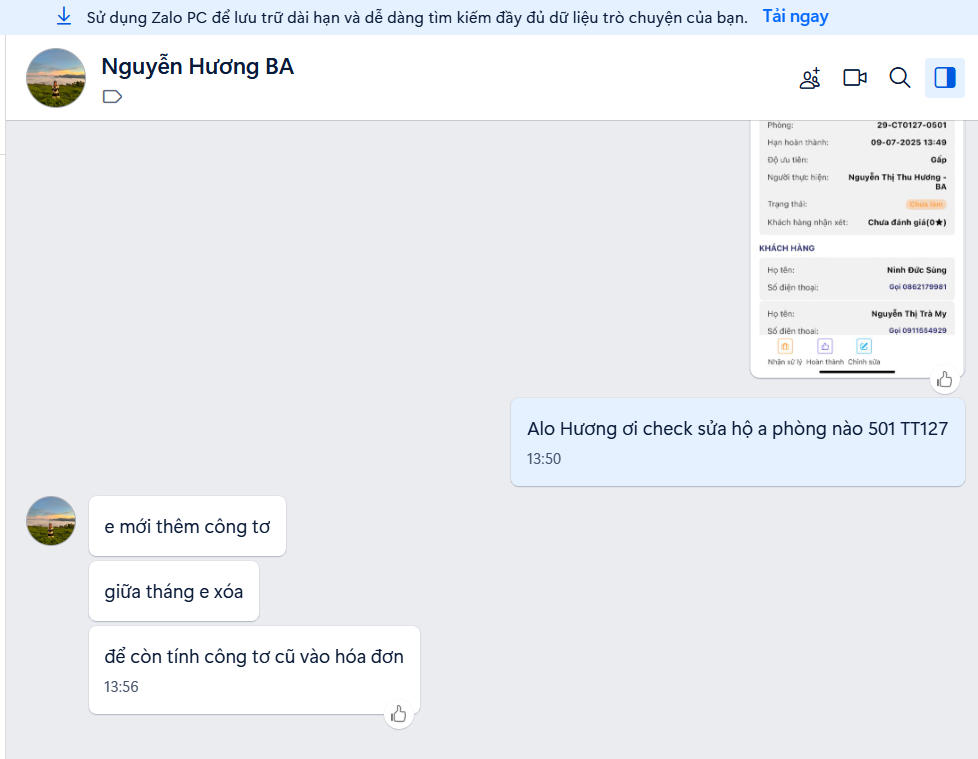This screenshot has height=759, width=978.
Task: Click the download arrow icon in the top banner
Action: [x=64, y=16]
